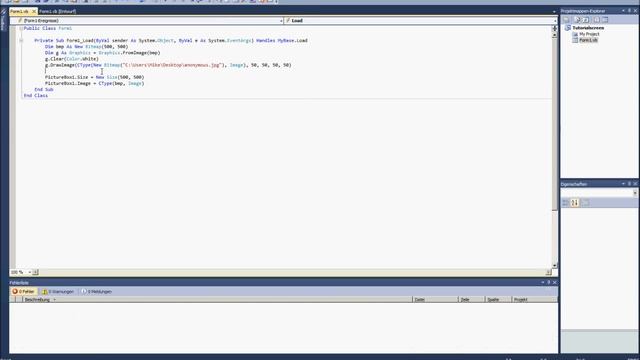Click Properties icon in Projektmappen-Explorer toolbar

point(567,20)
